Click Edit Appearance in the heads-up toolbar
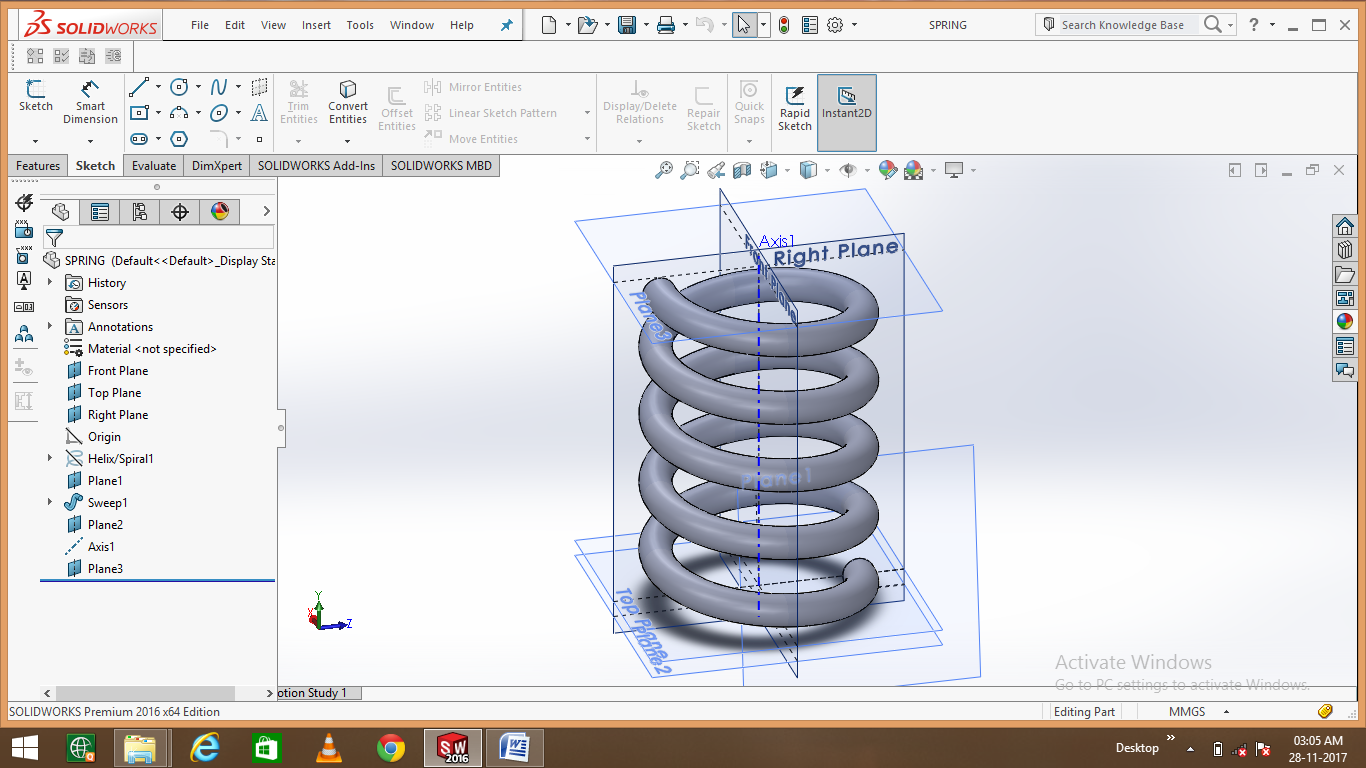The width and height of the screenshot is (1366, 768). [x=888, y=171]
